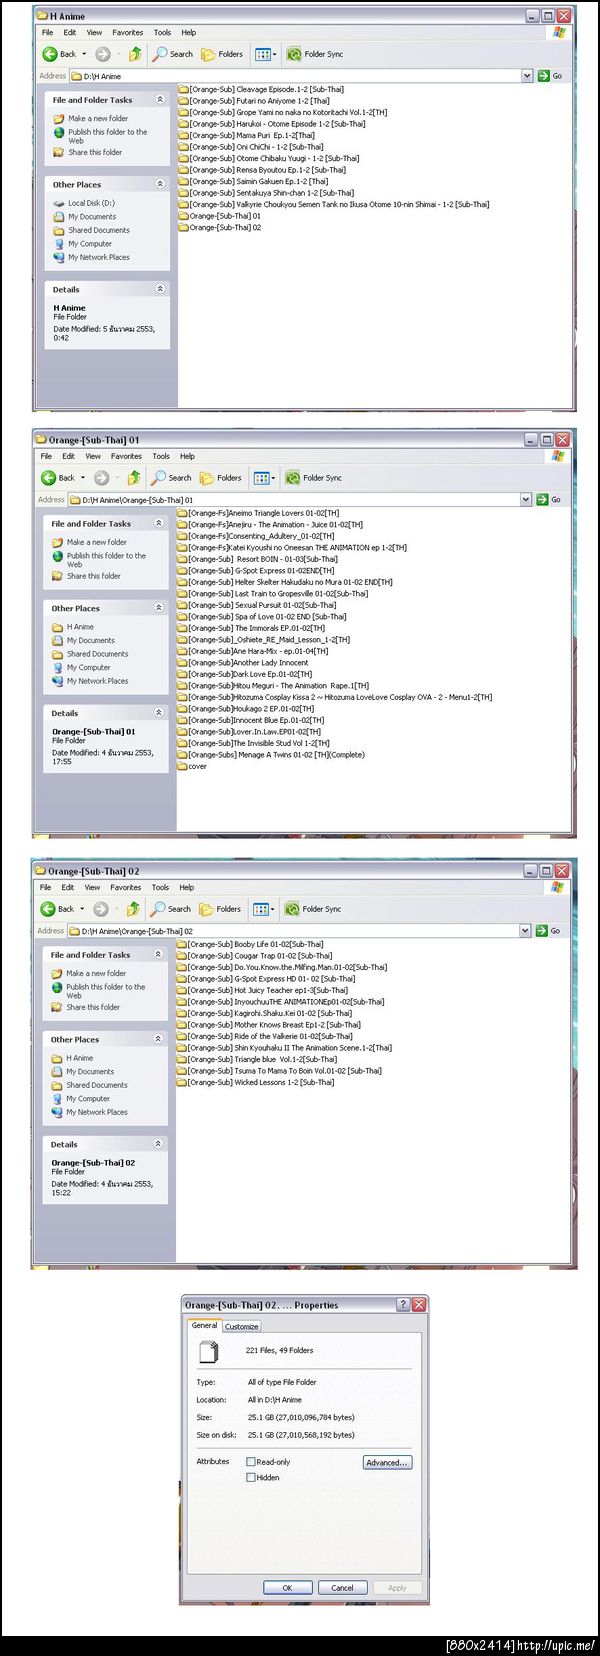Toggle Folders pane in Orange-[Sub-Thai] 01 window

tap(221, 478)
